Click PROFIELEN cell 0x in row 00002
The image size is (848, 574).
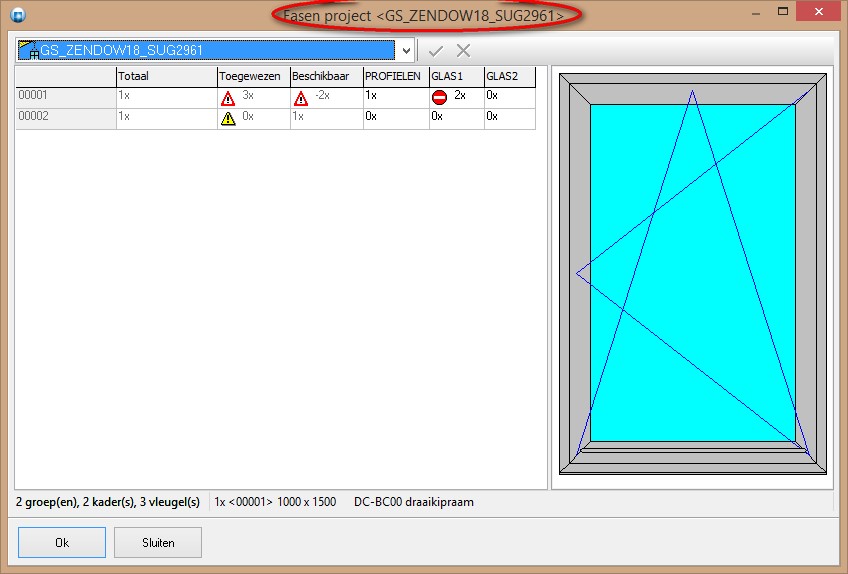(396, 118)
